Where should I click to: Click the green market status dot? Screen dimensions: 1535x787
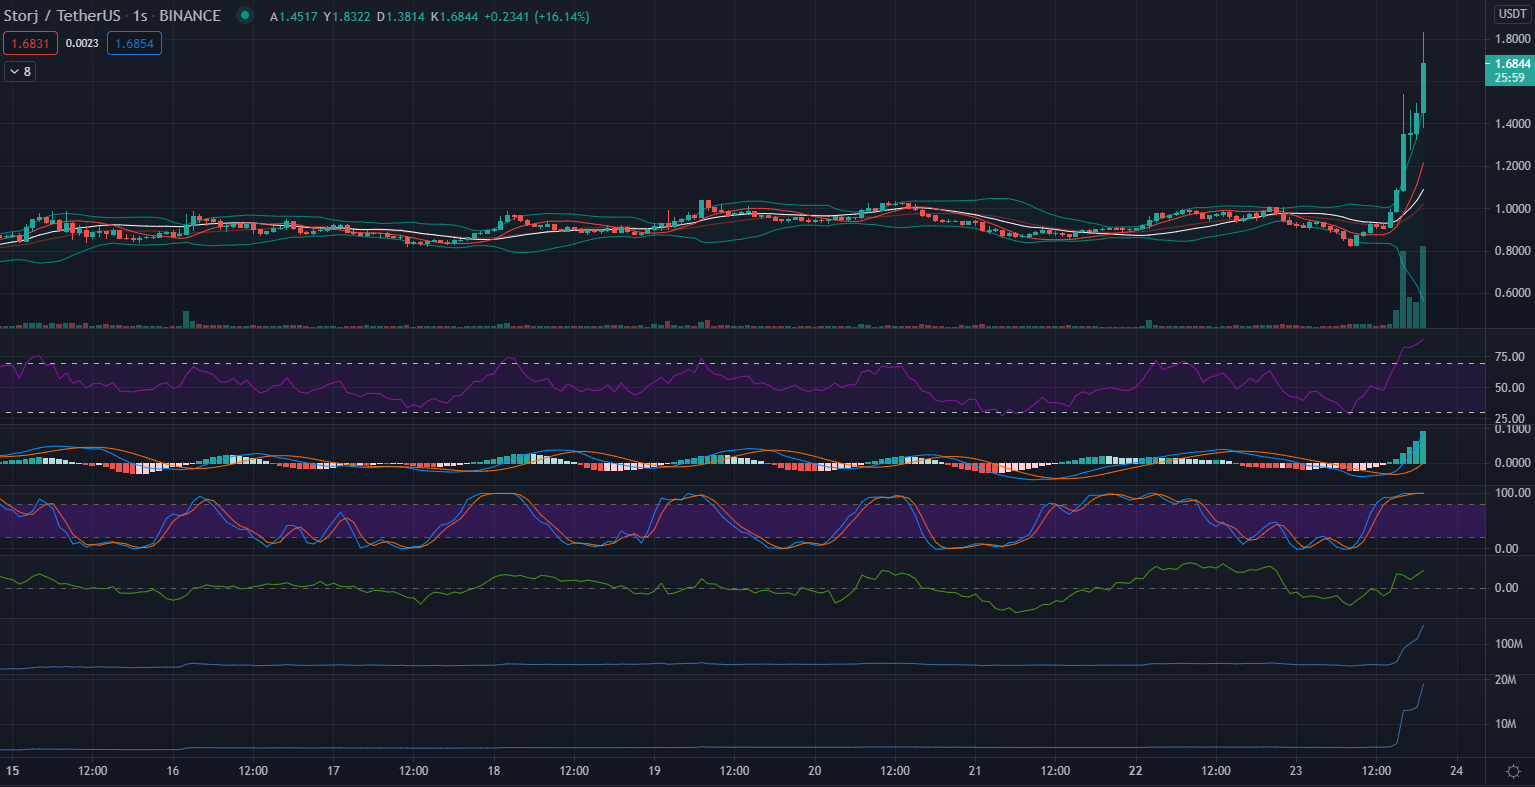point(244,16)
